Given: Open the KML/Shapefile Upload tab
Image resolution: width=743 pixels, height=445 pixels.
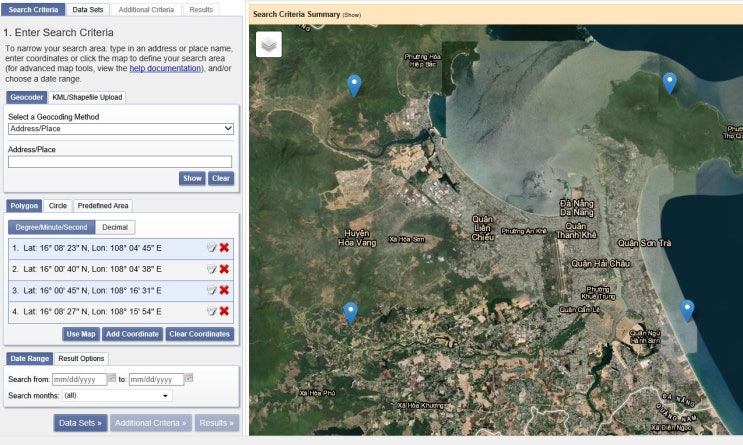Looking at the screenshot, I should tap(87, 97).
